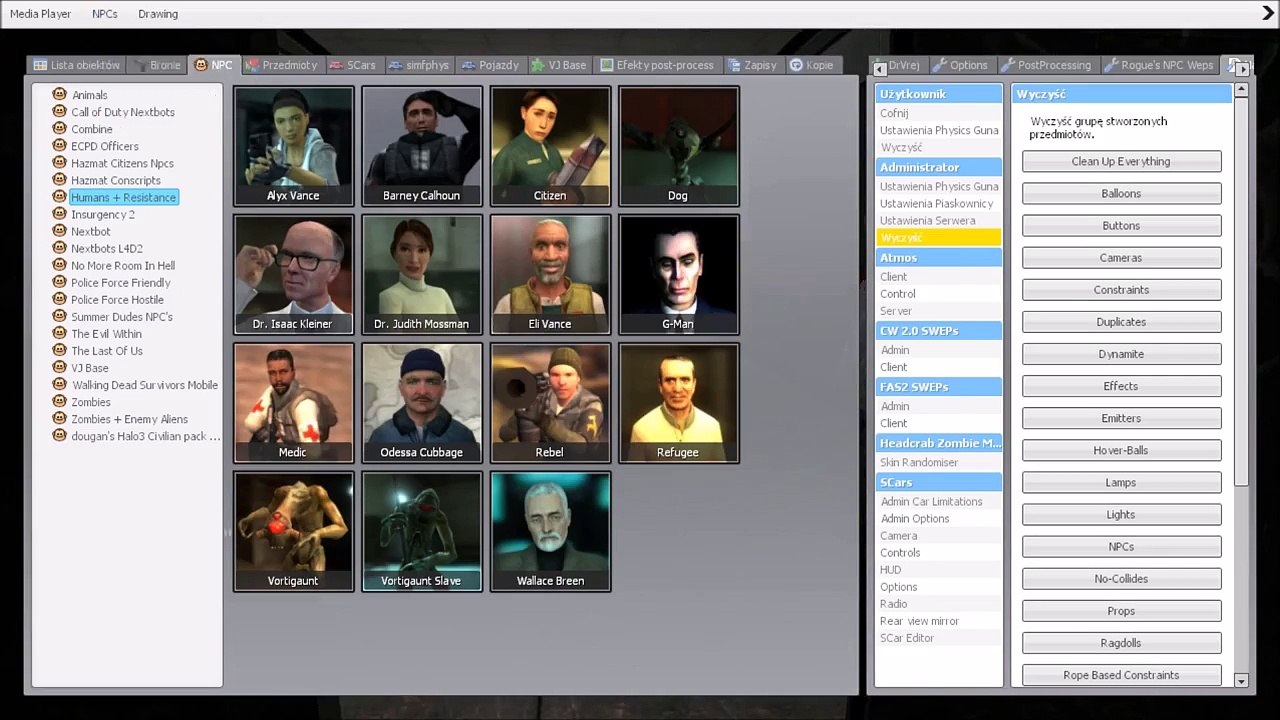This screenshot has height=720, width=1280.
Task: Click the Kopie tab icon
Action: [x=796, y=65]
